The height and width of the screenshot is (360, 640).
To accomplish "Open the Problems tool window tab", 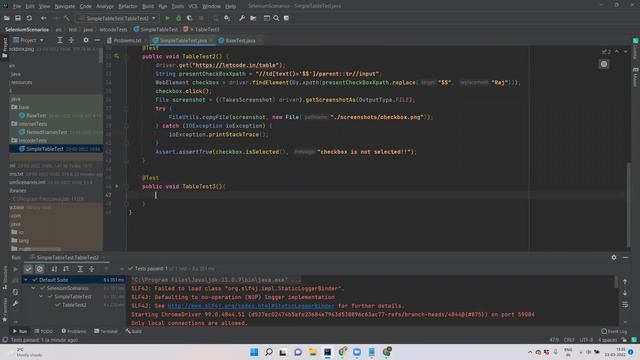I will coord(73,331).
